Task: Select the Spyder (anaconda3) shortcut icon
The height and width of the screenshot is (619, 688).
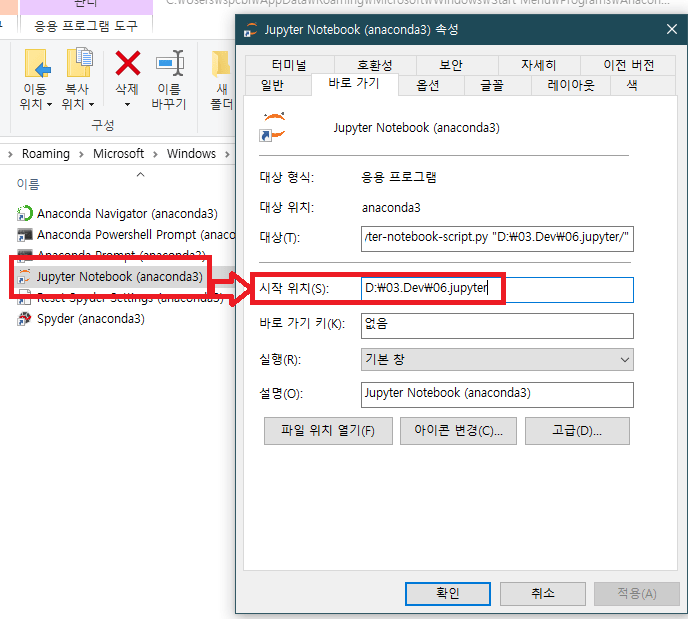Action: pos(24,319)
